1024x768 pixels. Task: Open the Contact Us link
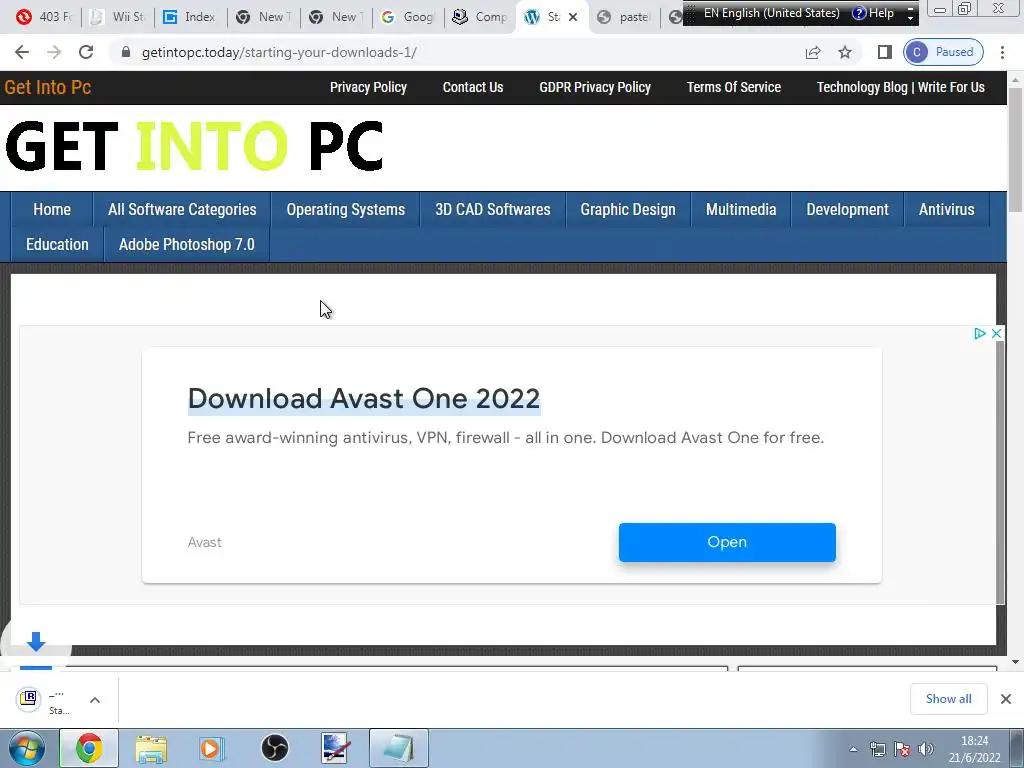coord(473,88)
